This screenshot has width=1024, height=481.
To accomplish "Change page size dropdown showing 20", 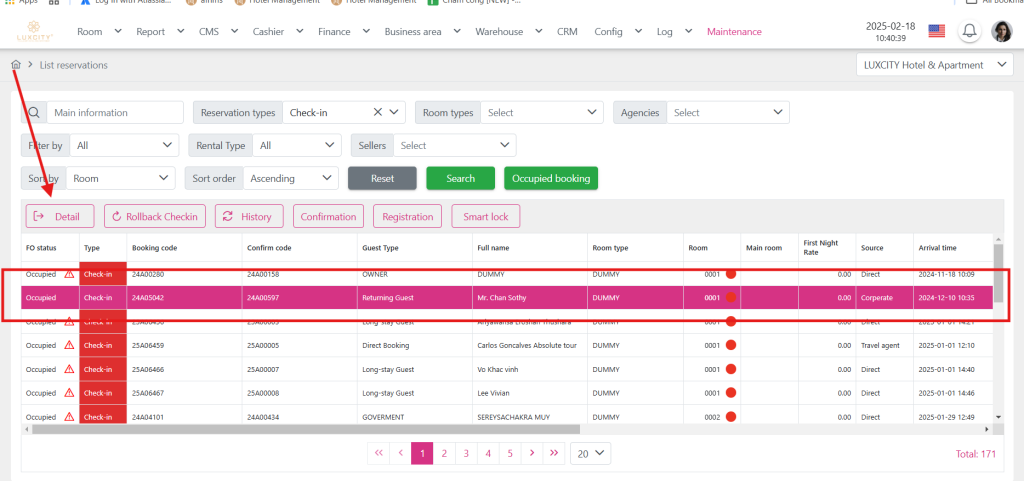I will point(590,453).
